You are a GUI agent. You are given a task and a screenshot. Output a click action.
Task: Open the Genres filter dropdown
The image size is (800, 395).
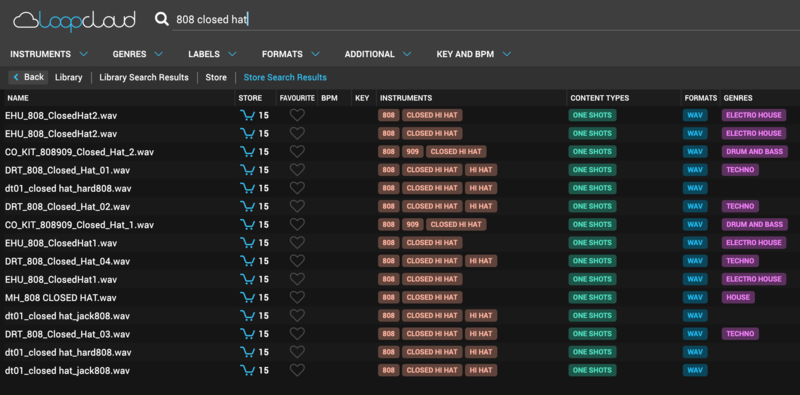[x=138, y=54]
